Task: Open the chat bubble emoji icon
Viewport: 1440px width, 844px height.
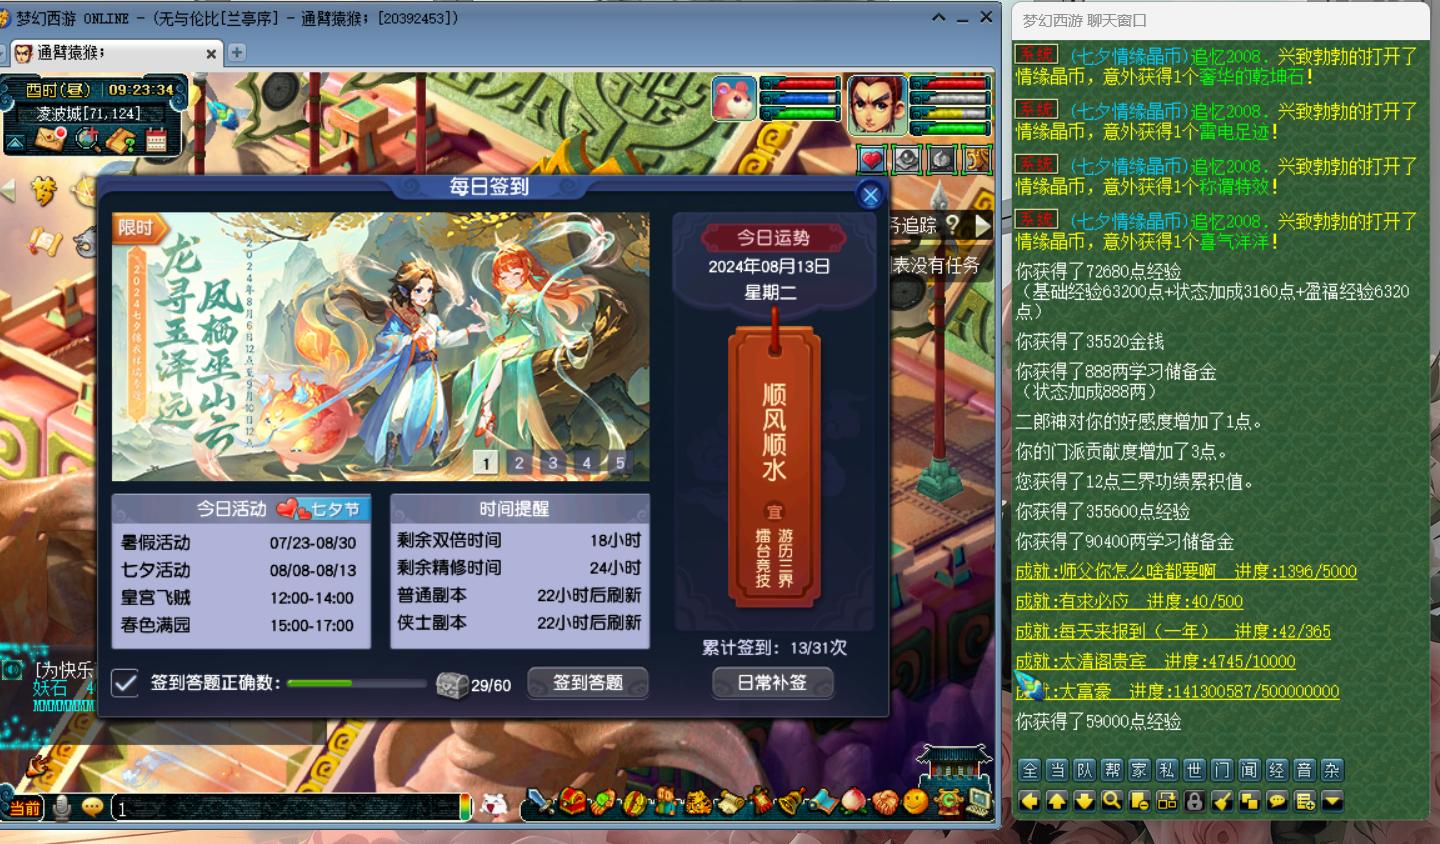Action: pyautogui.click(x=92, y=806)
